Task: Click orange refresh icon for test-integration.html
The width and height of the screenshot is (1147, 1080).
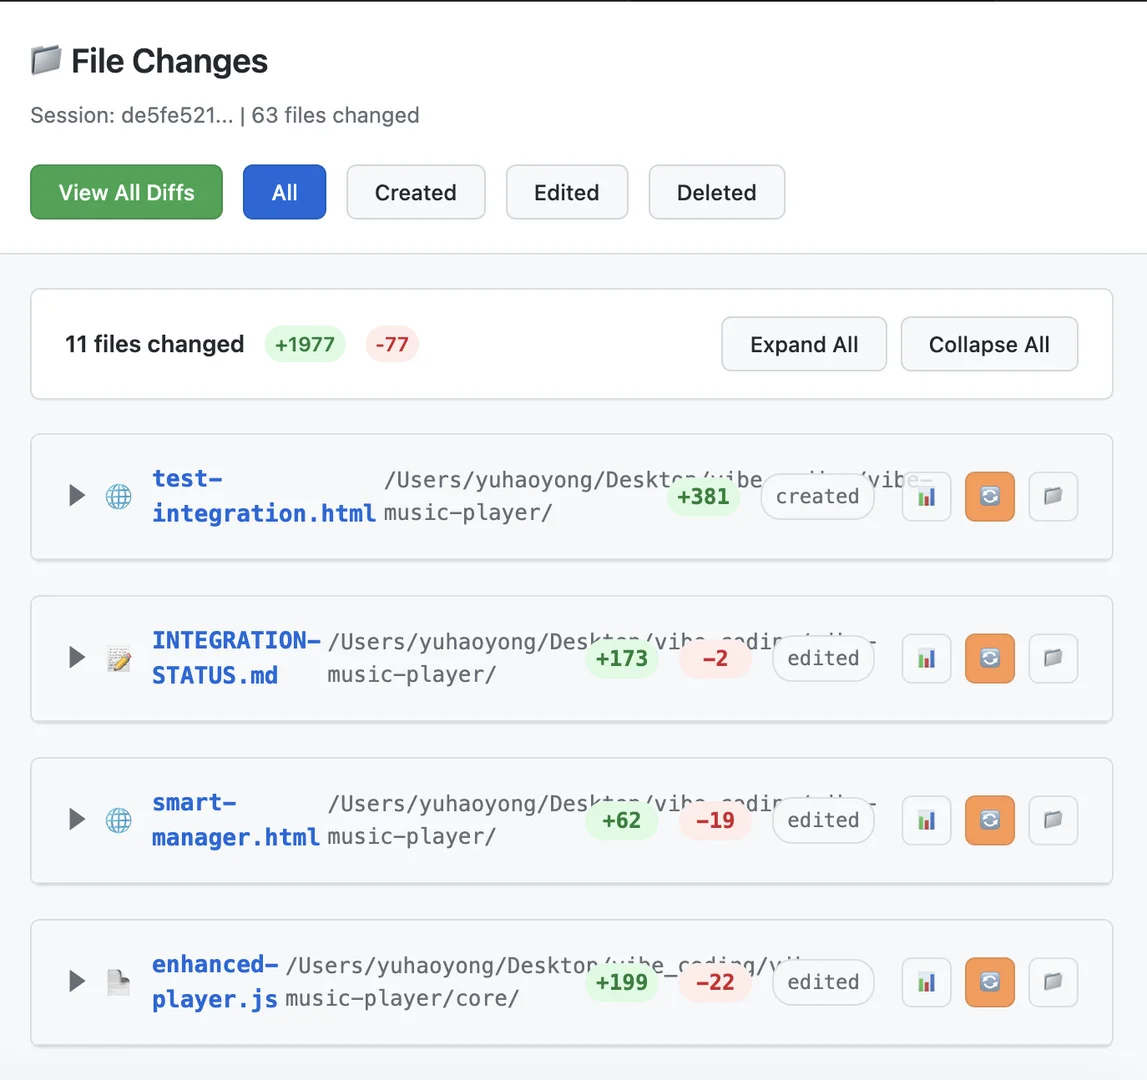Action: point(990,497)
